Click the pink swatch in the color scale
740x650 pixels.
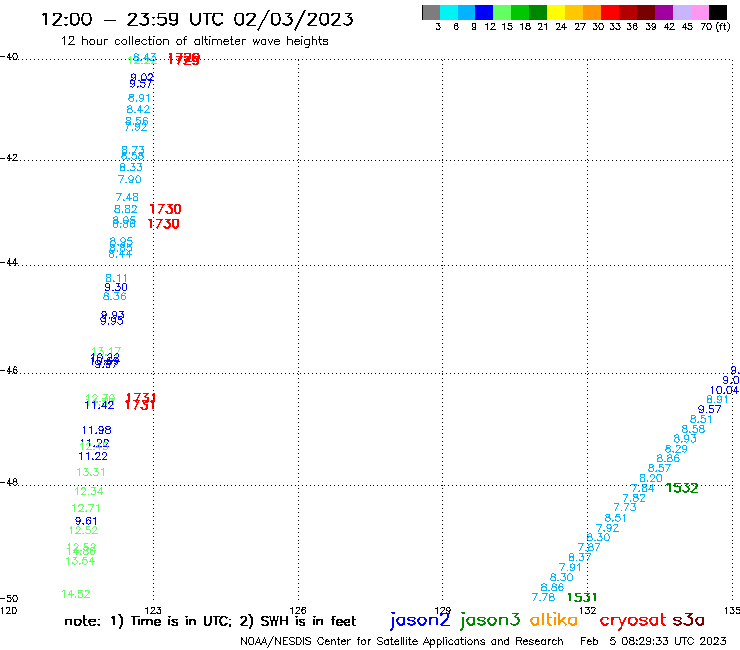tap(699, 12)
